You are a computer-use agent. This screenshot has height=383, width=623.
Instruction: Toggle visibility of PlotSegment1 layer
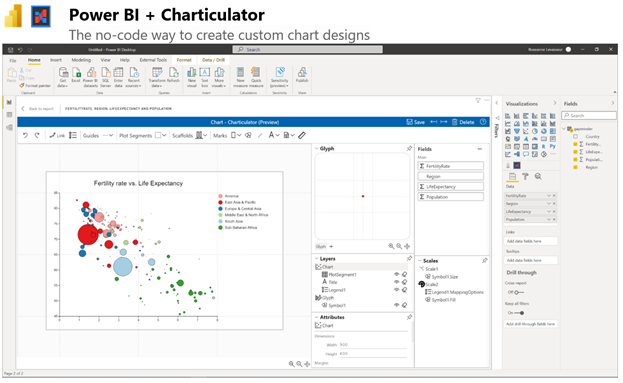point(396,275)
